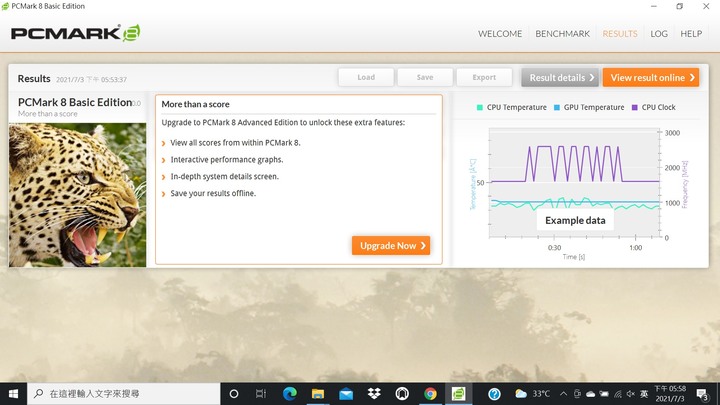Click the Load results button
The image size is (720, 405).
tap(366, 77)
